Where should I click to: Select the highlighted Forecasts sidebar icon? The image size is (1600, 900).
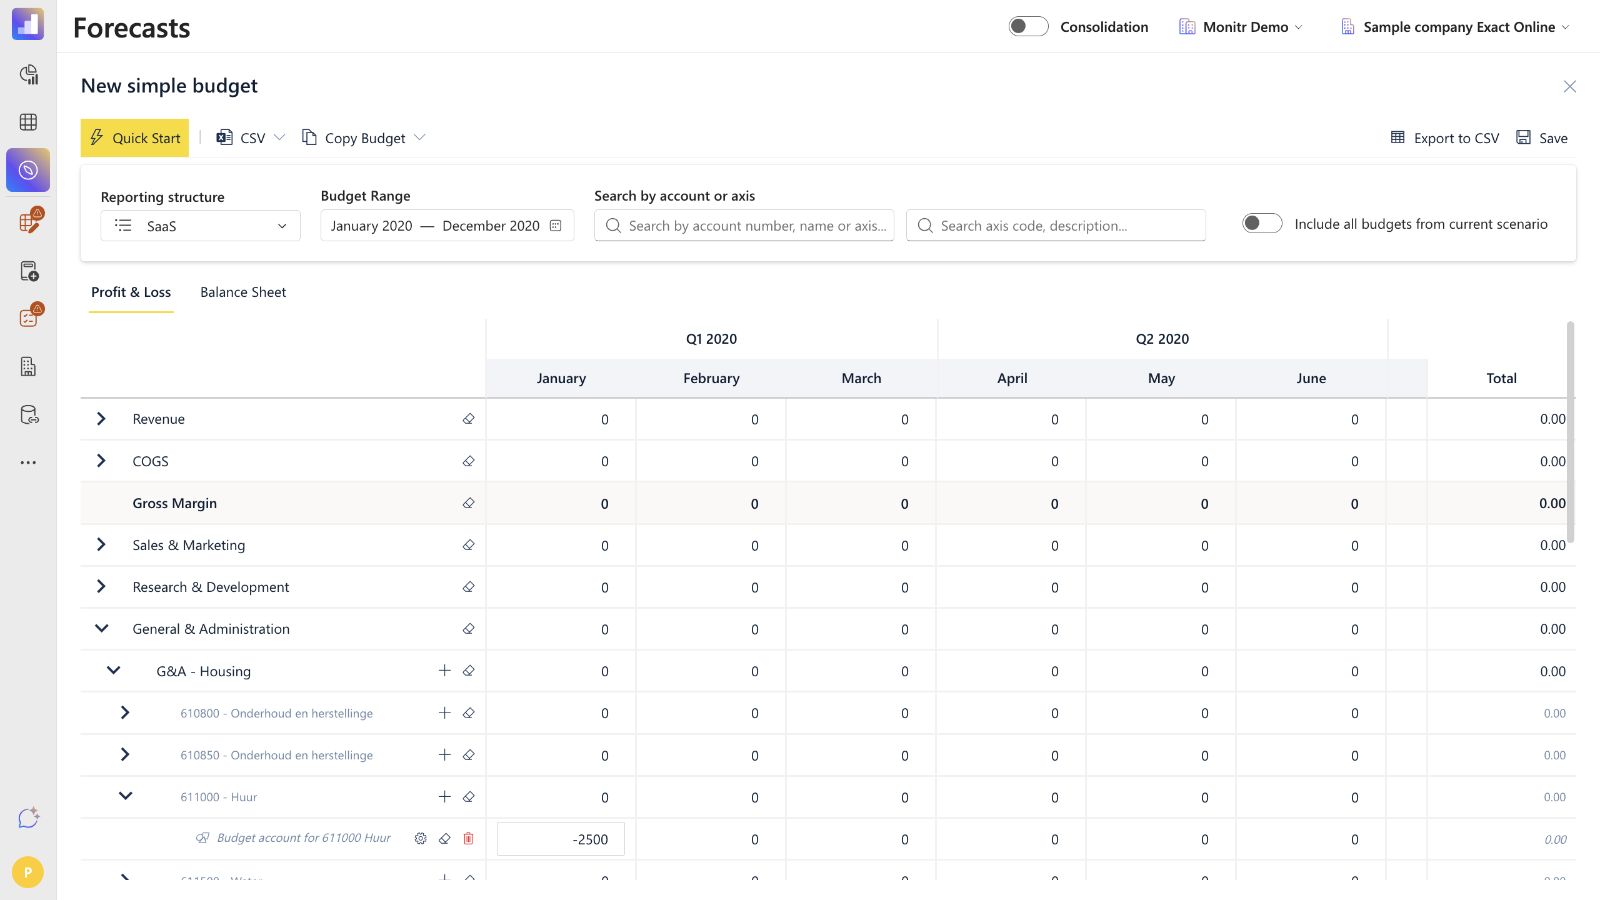(x=28, y=170)
